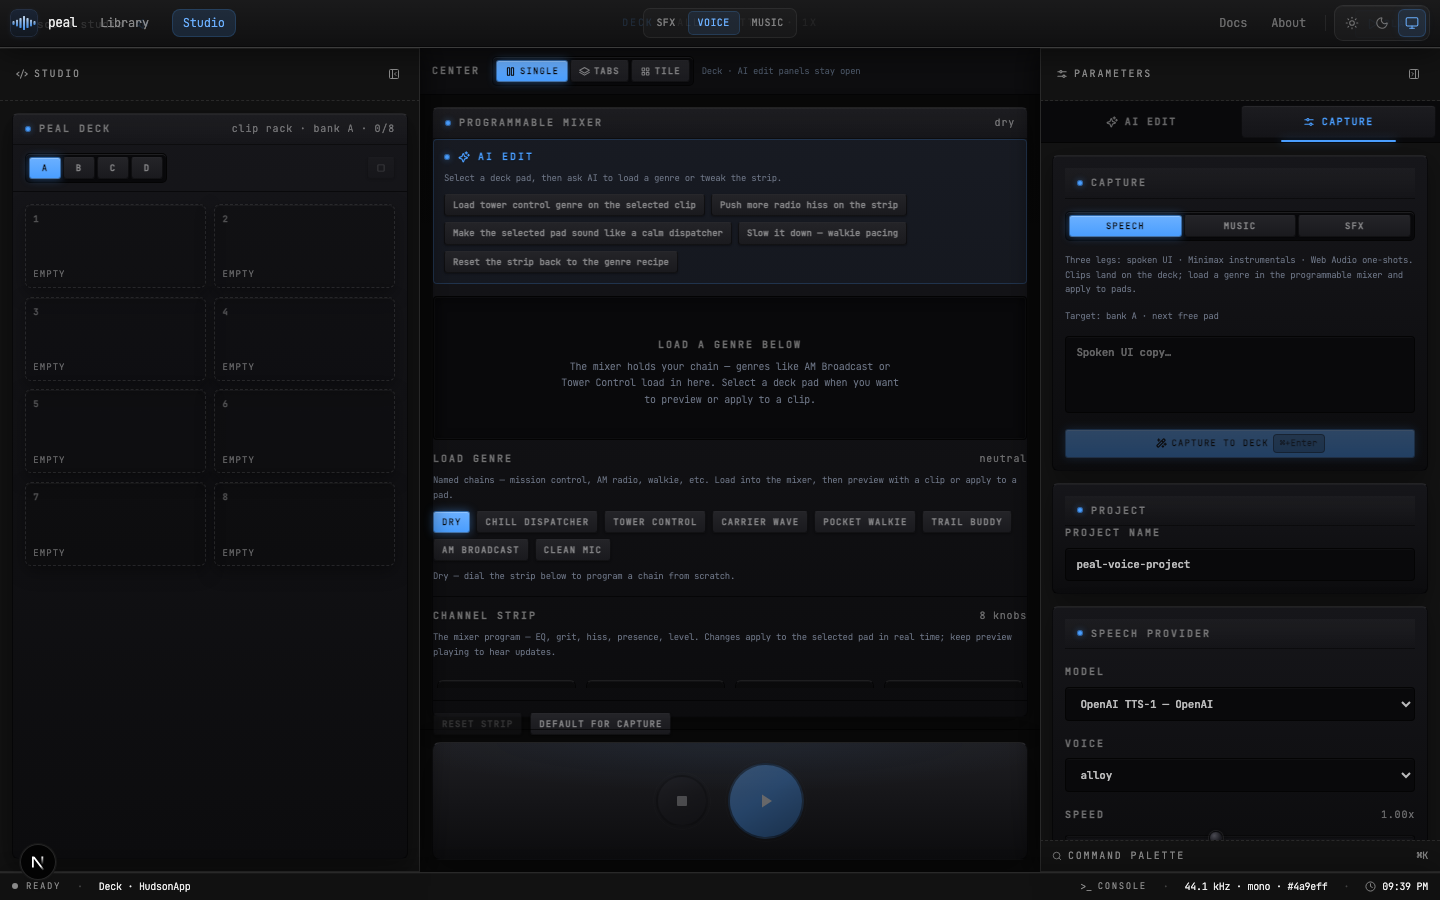Start playback with the blue play button

(x=766, y=801)
